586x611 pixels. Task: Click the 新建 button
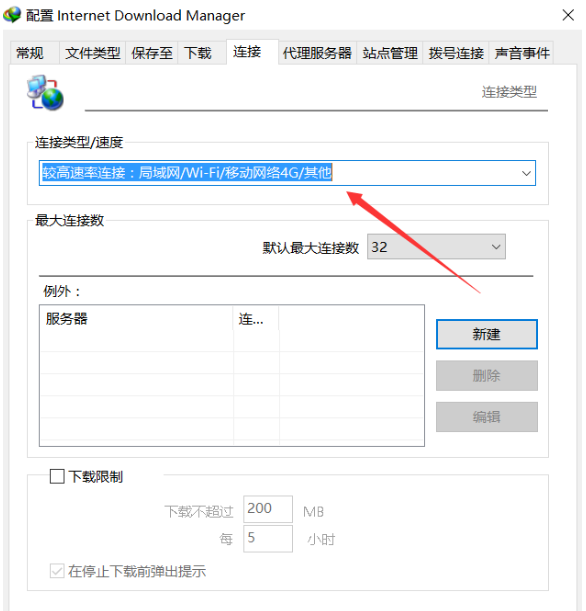tap(487, 334)
